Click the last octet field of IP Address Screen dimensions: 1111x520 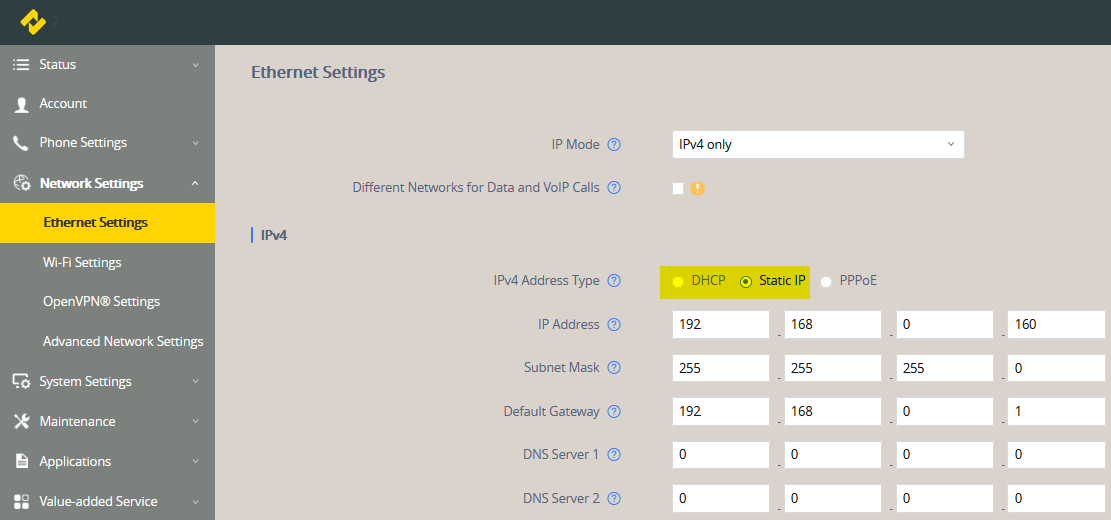[1055, 324]
